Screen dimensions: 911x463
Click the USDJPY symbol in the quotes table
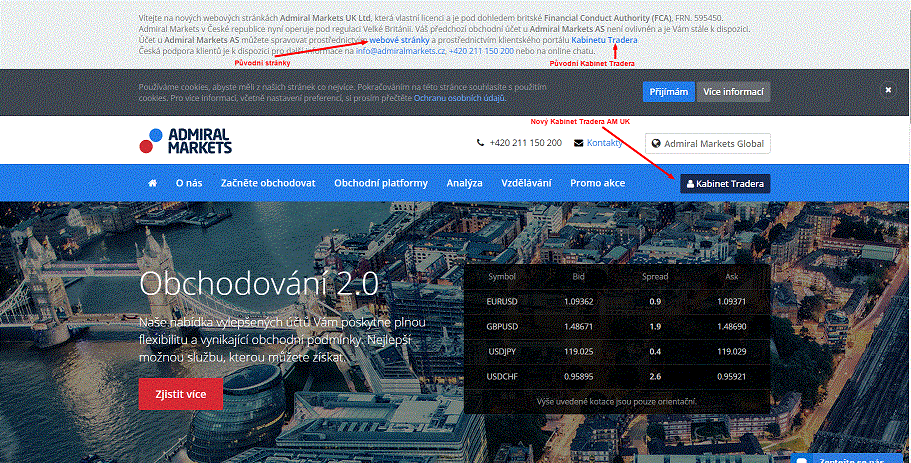502,351
